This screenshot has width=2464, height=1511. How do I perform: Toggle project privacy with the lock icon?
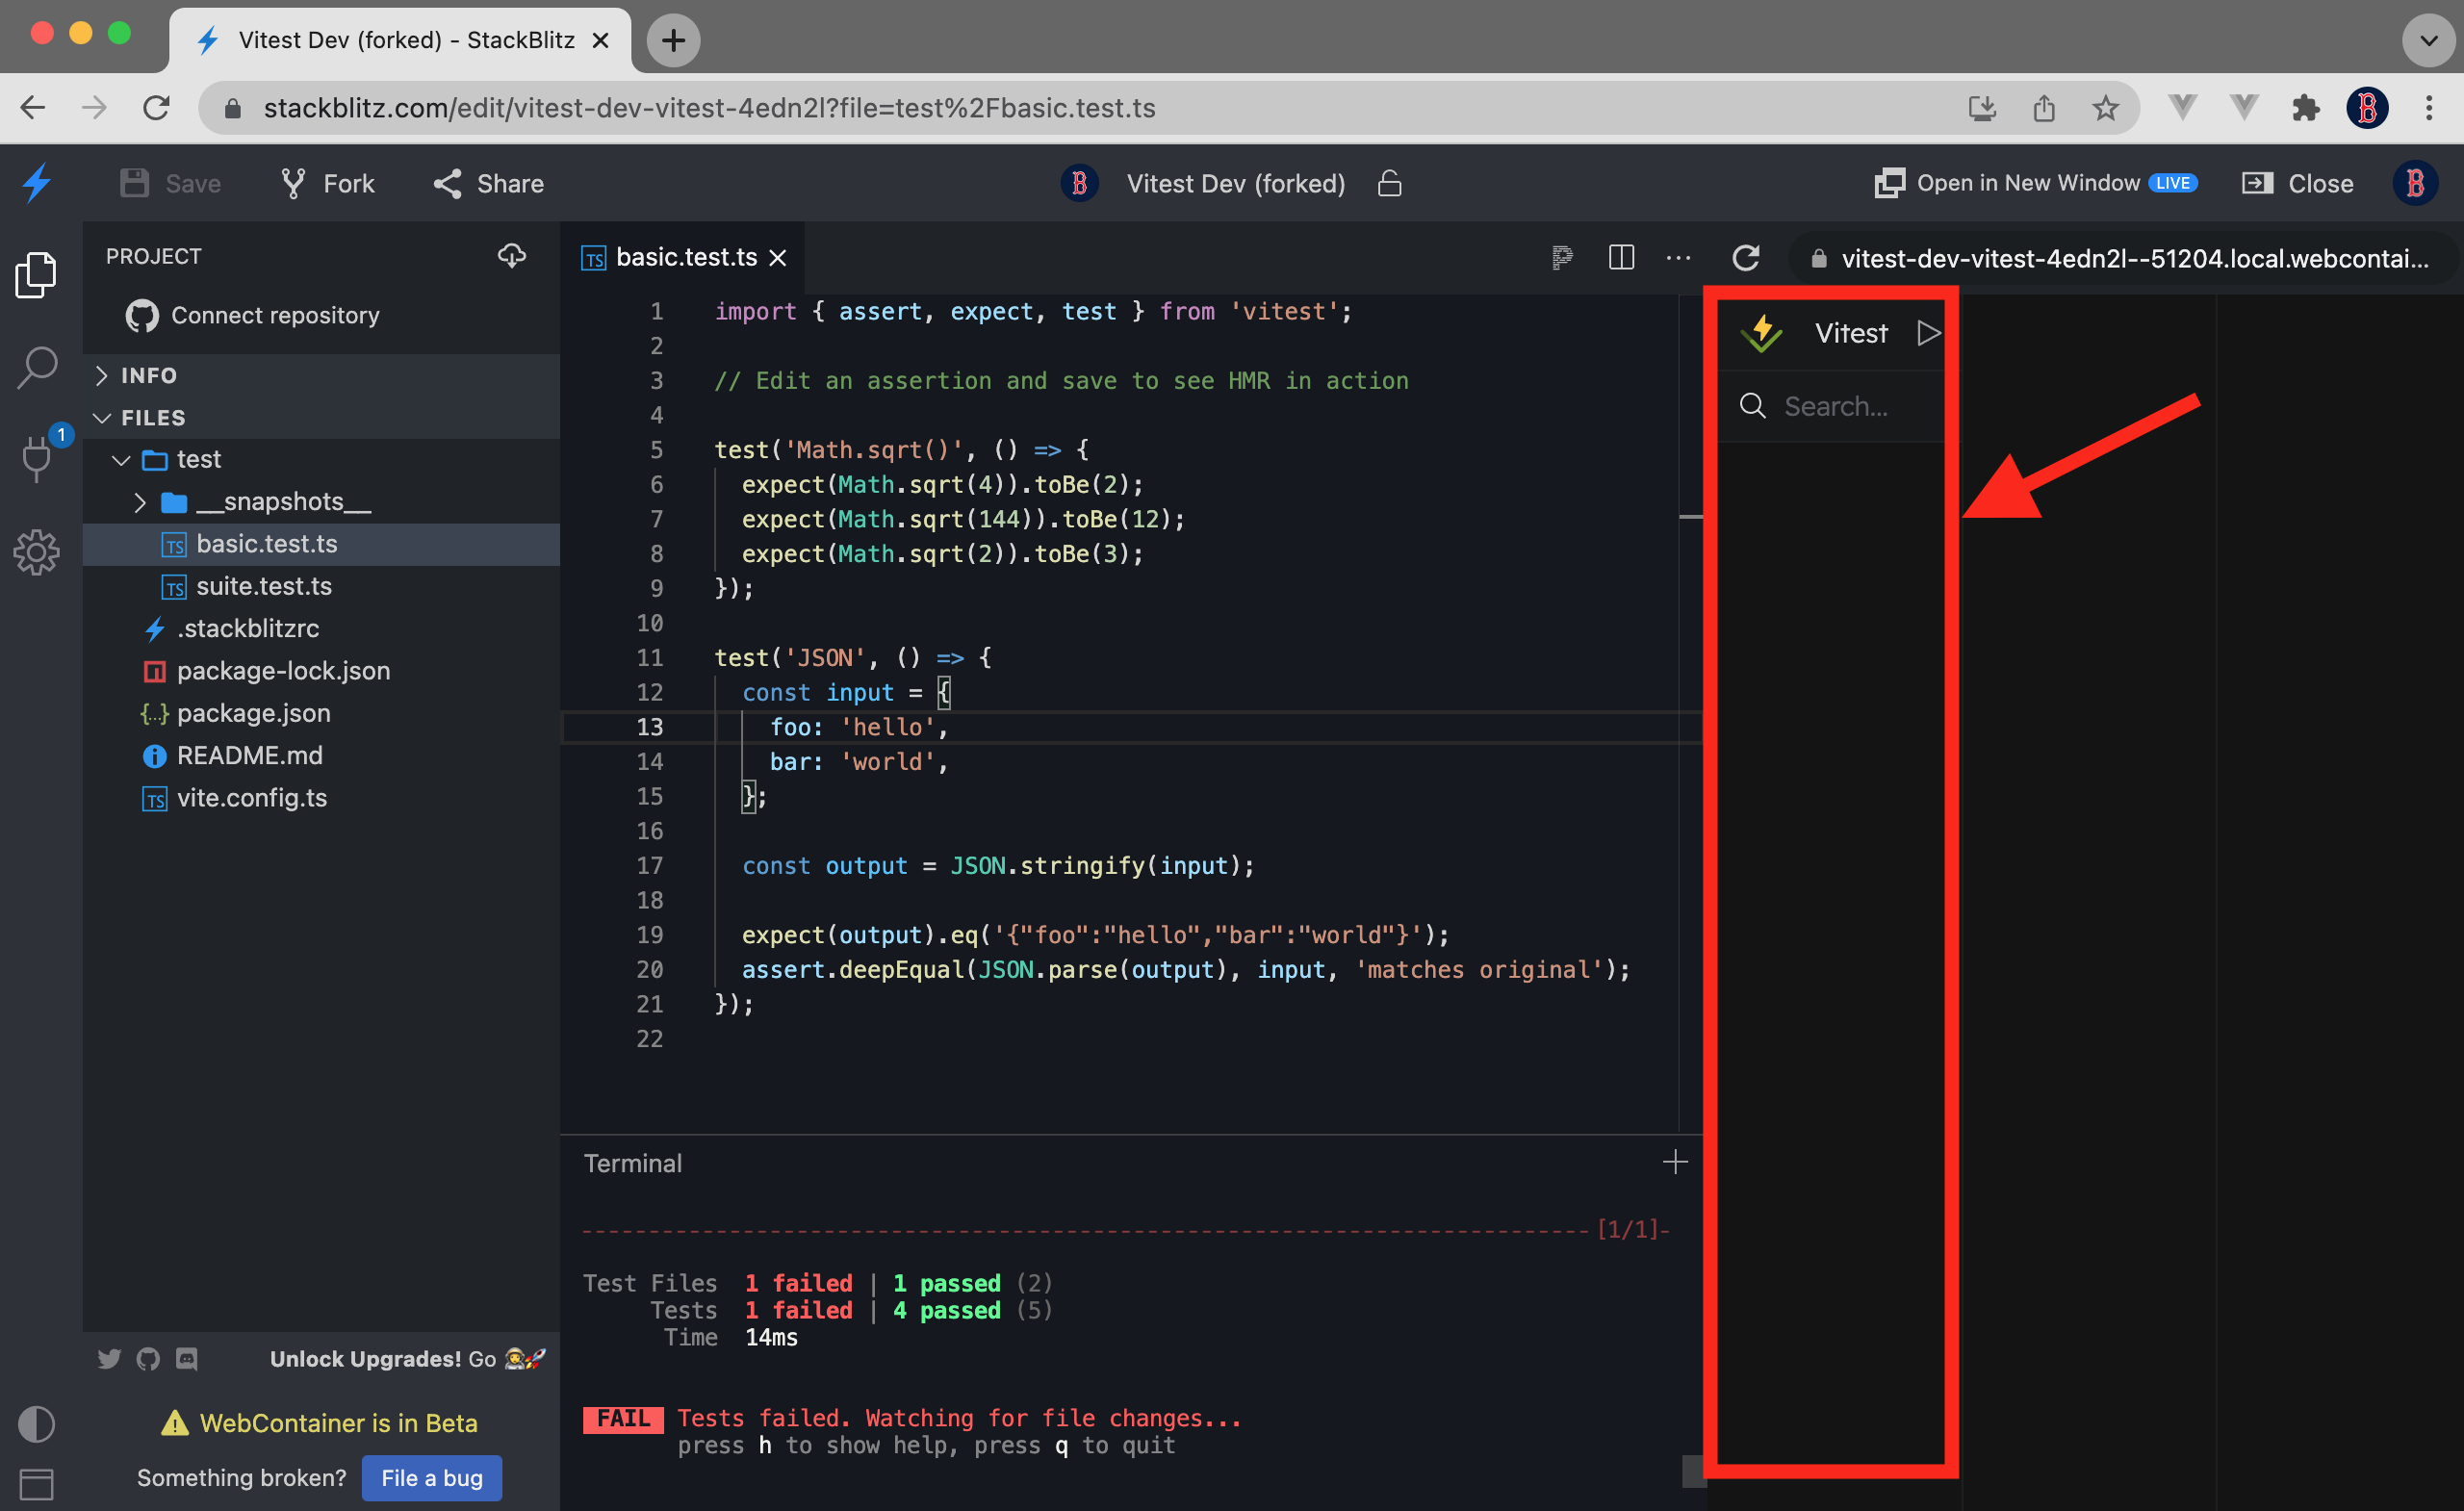point(1390,183)
